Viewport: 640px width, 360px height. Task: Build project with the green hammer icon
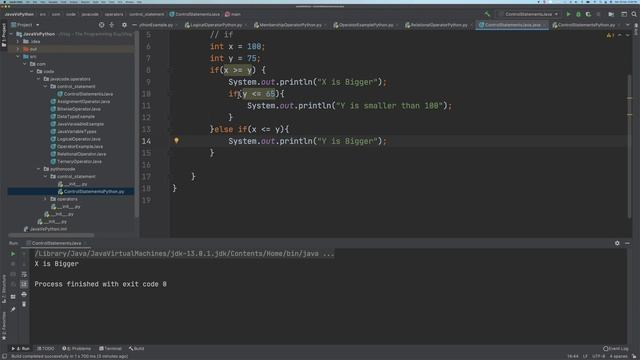point(487,14)
